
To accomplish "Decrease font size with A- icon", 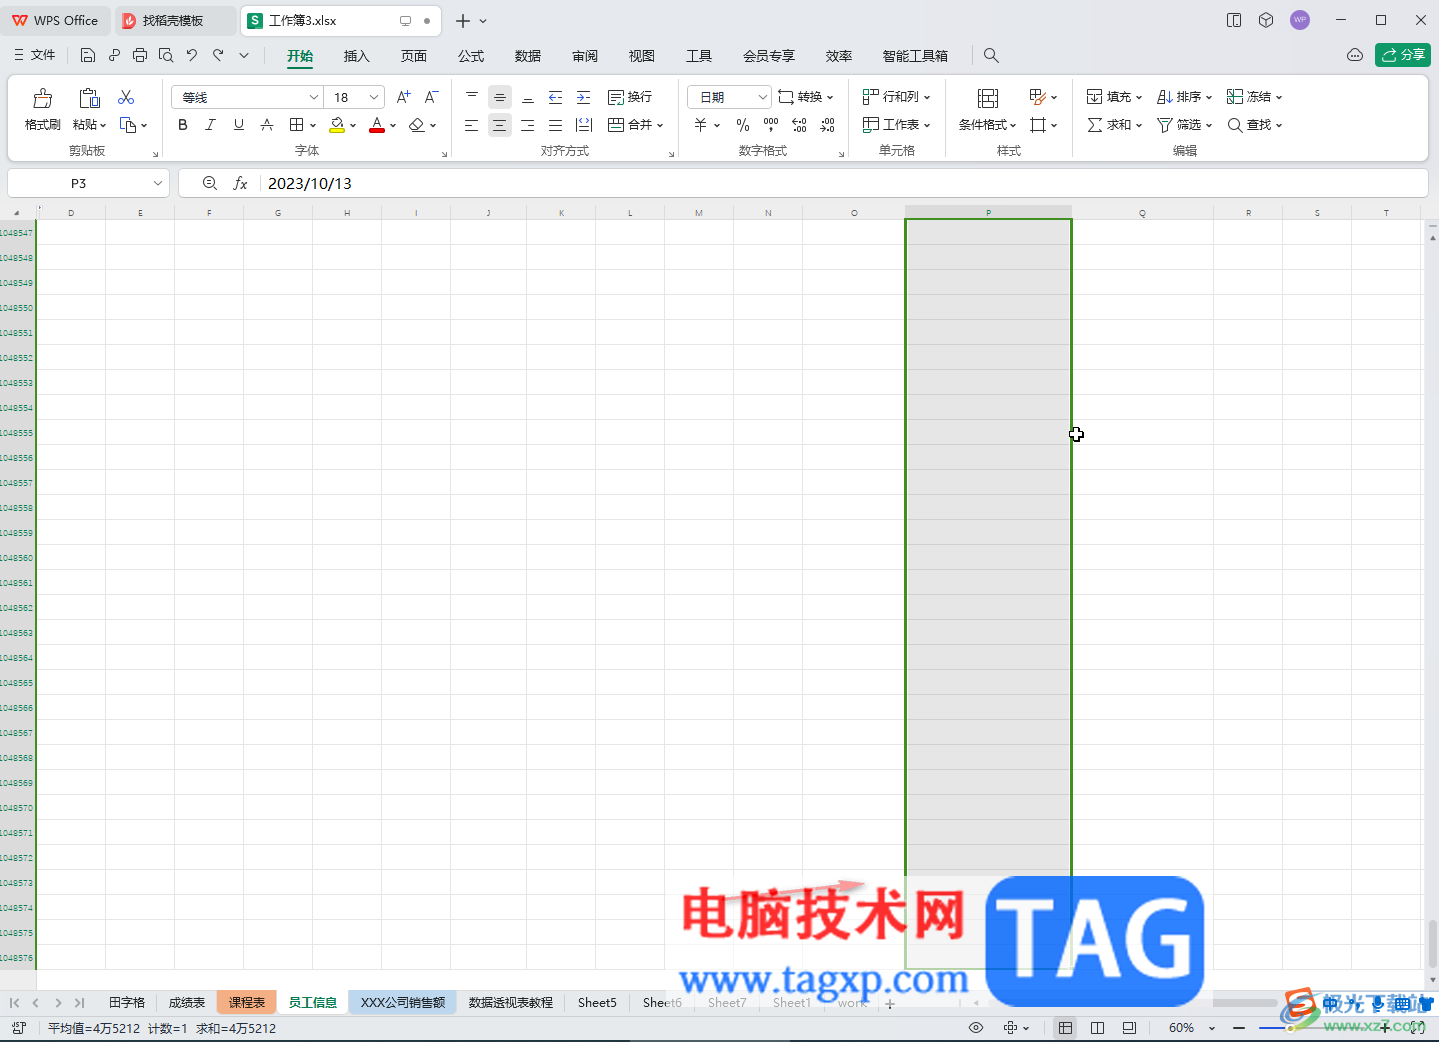I will click(431, 97).
